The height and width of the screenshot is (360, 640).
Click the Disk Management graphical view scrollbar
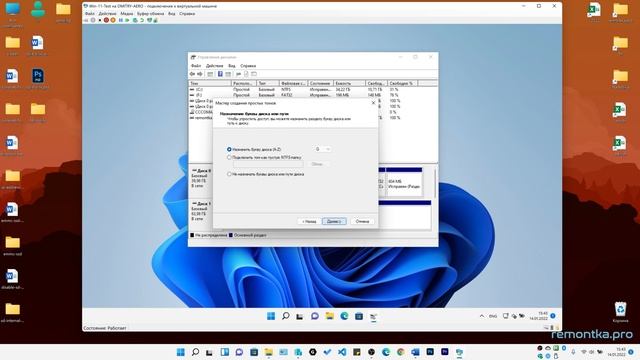point(435,184)
